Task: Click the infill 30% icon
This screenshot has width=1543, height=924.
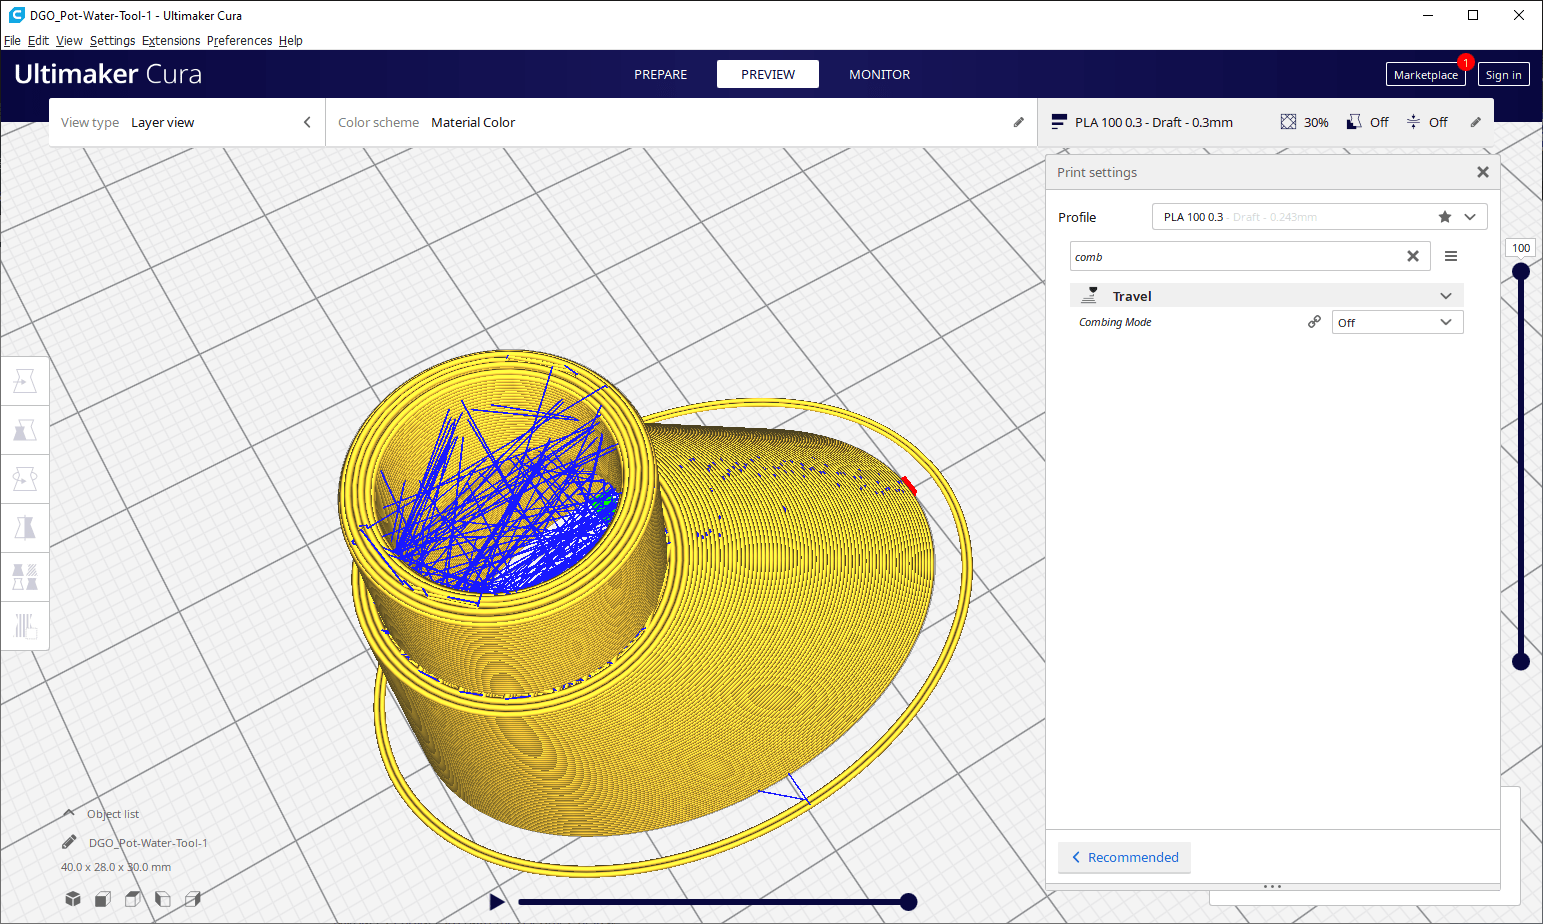Action: point(1288,122)
